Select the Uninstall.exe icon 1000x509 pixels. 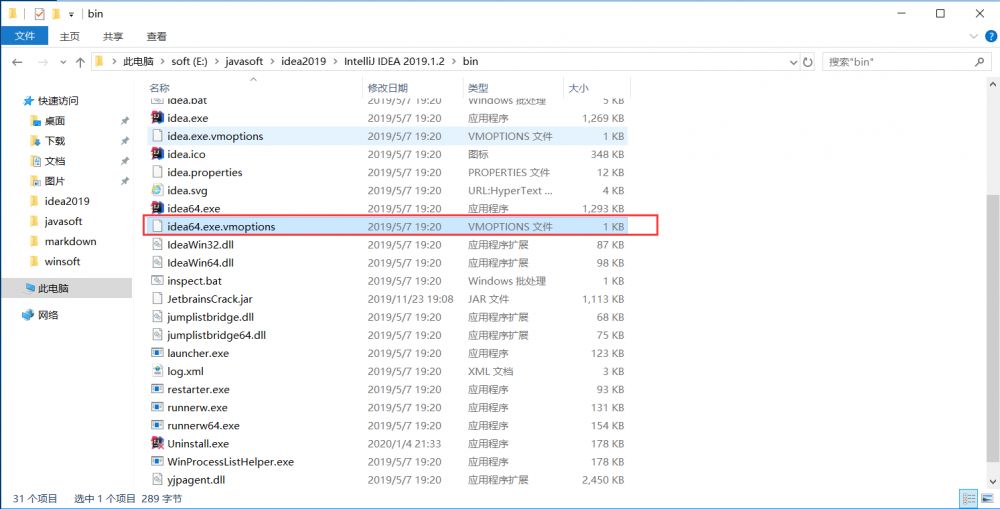coord(157,443)
